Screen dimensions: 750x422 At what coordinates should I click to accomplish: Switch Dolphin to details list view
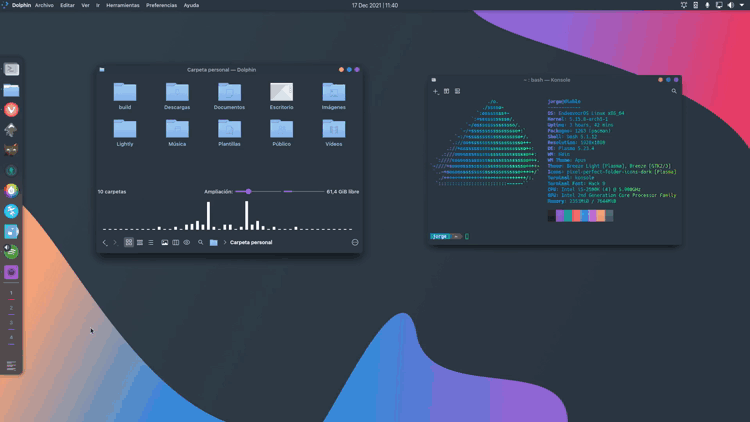[x=151, y=242]
